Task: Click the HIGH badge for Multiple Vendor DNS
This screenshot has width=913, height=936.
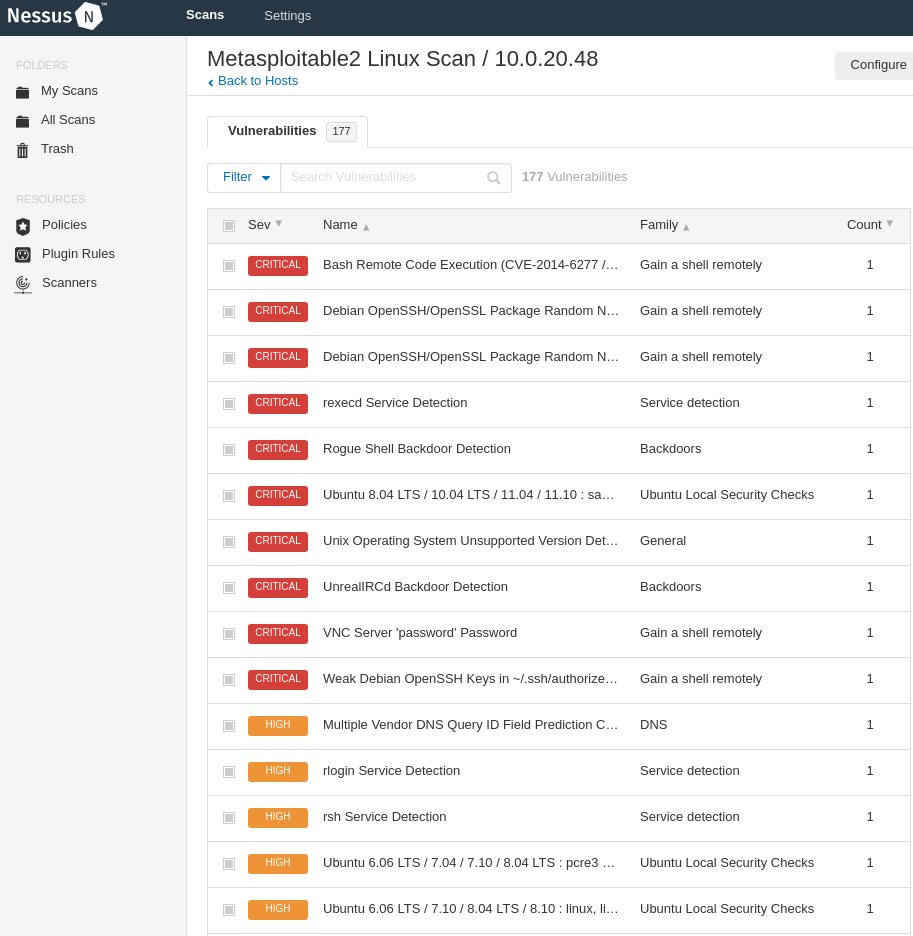Action: click(278, 725)
